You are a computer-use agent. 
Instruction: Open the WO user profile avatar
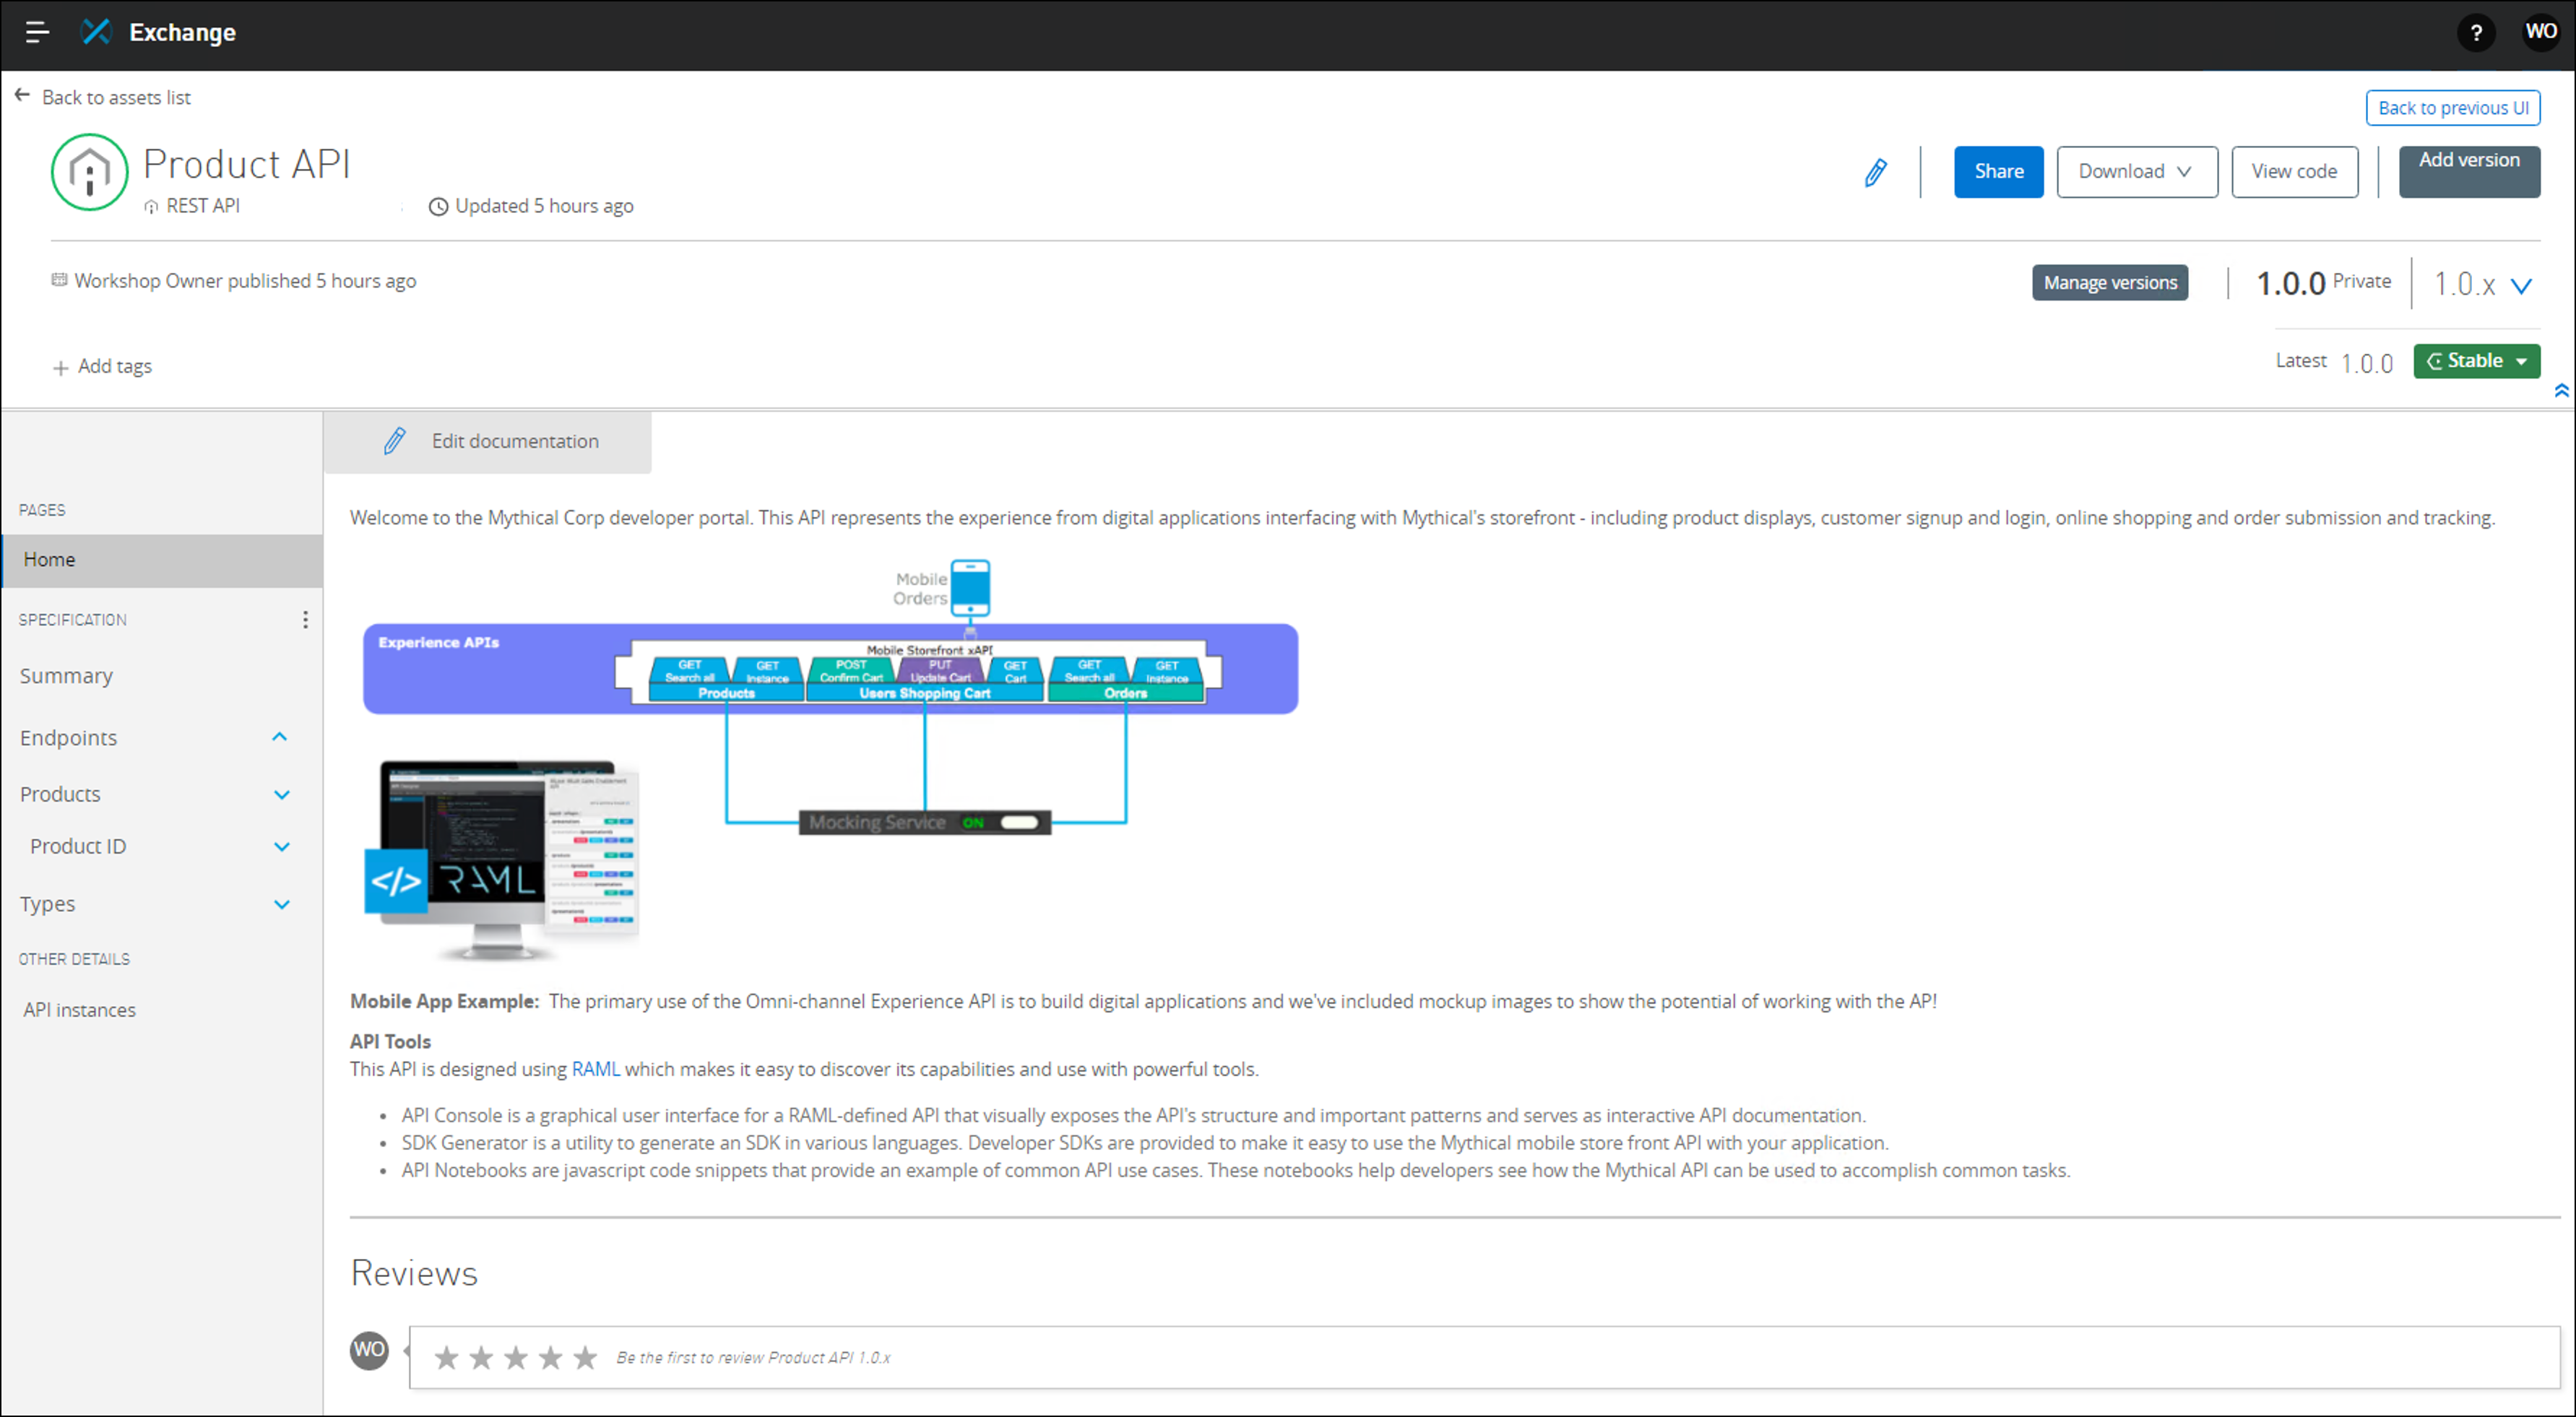pos(2540,32)
